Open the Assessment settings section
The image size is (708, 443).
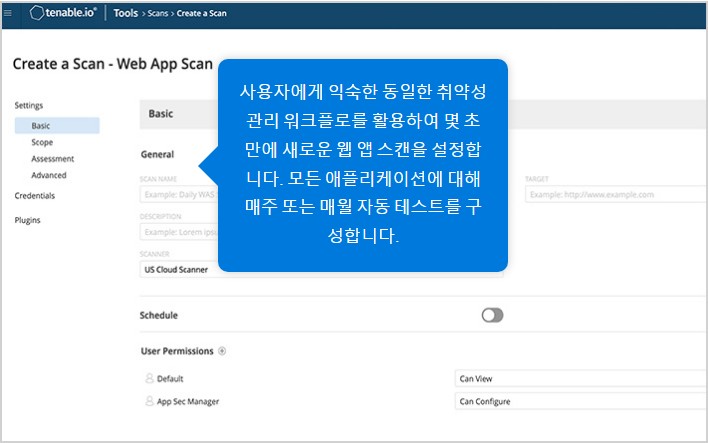click(x=52, y=159)
